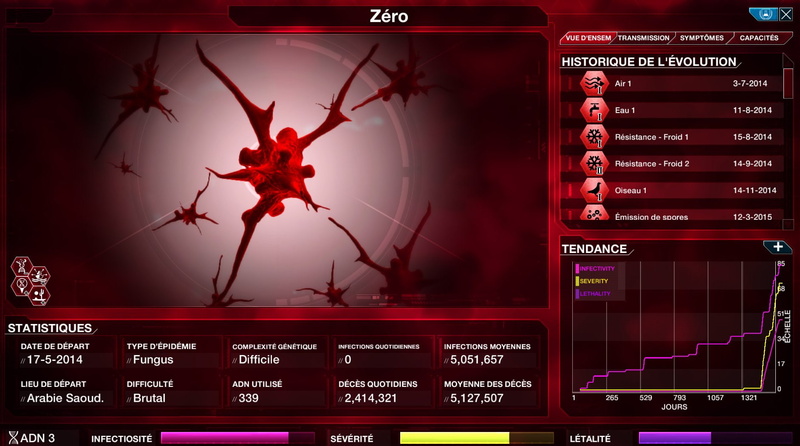800x446 pixels.
Task: Click the ADN utilisé value 339
Action: pos(248,398)
